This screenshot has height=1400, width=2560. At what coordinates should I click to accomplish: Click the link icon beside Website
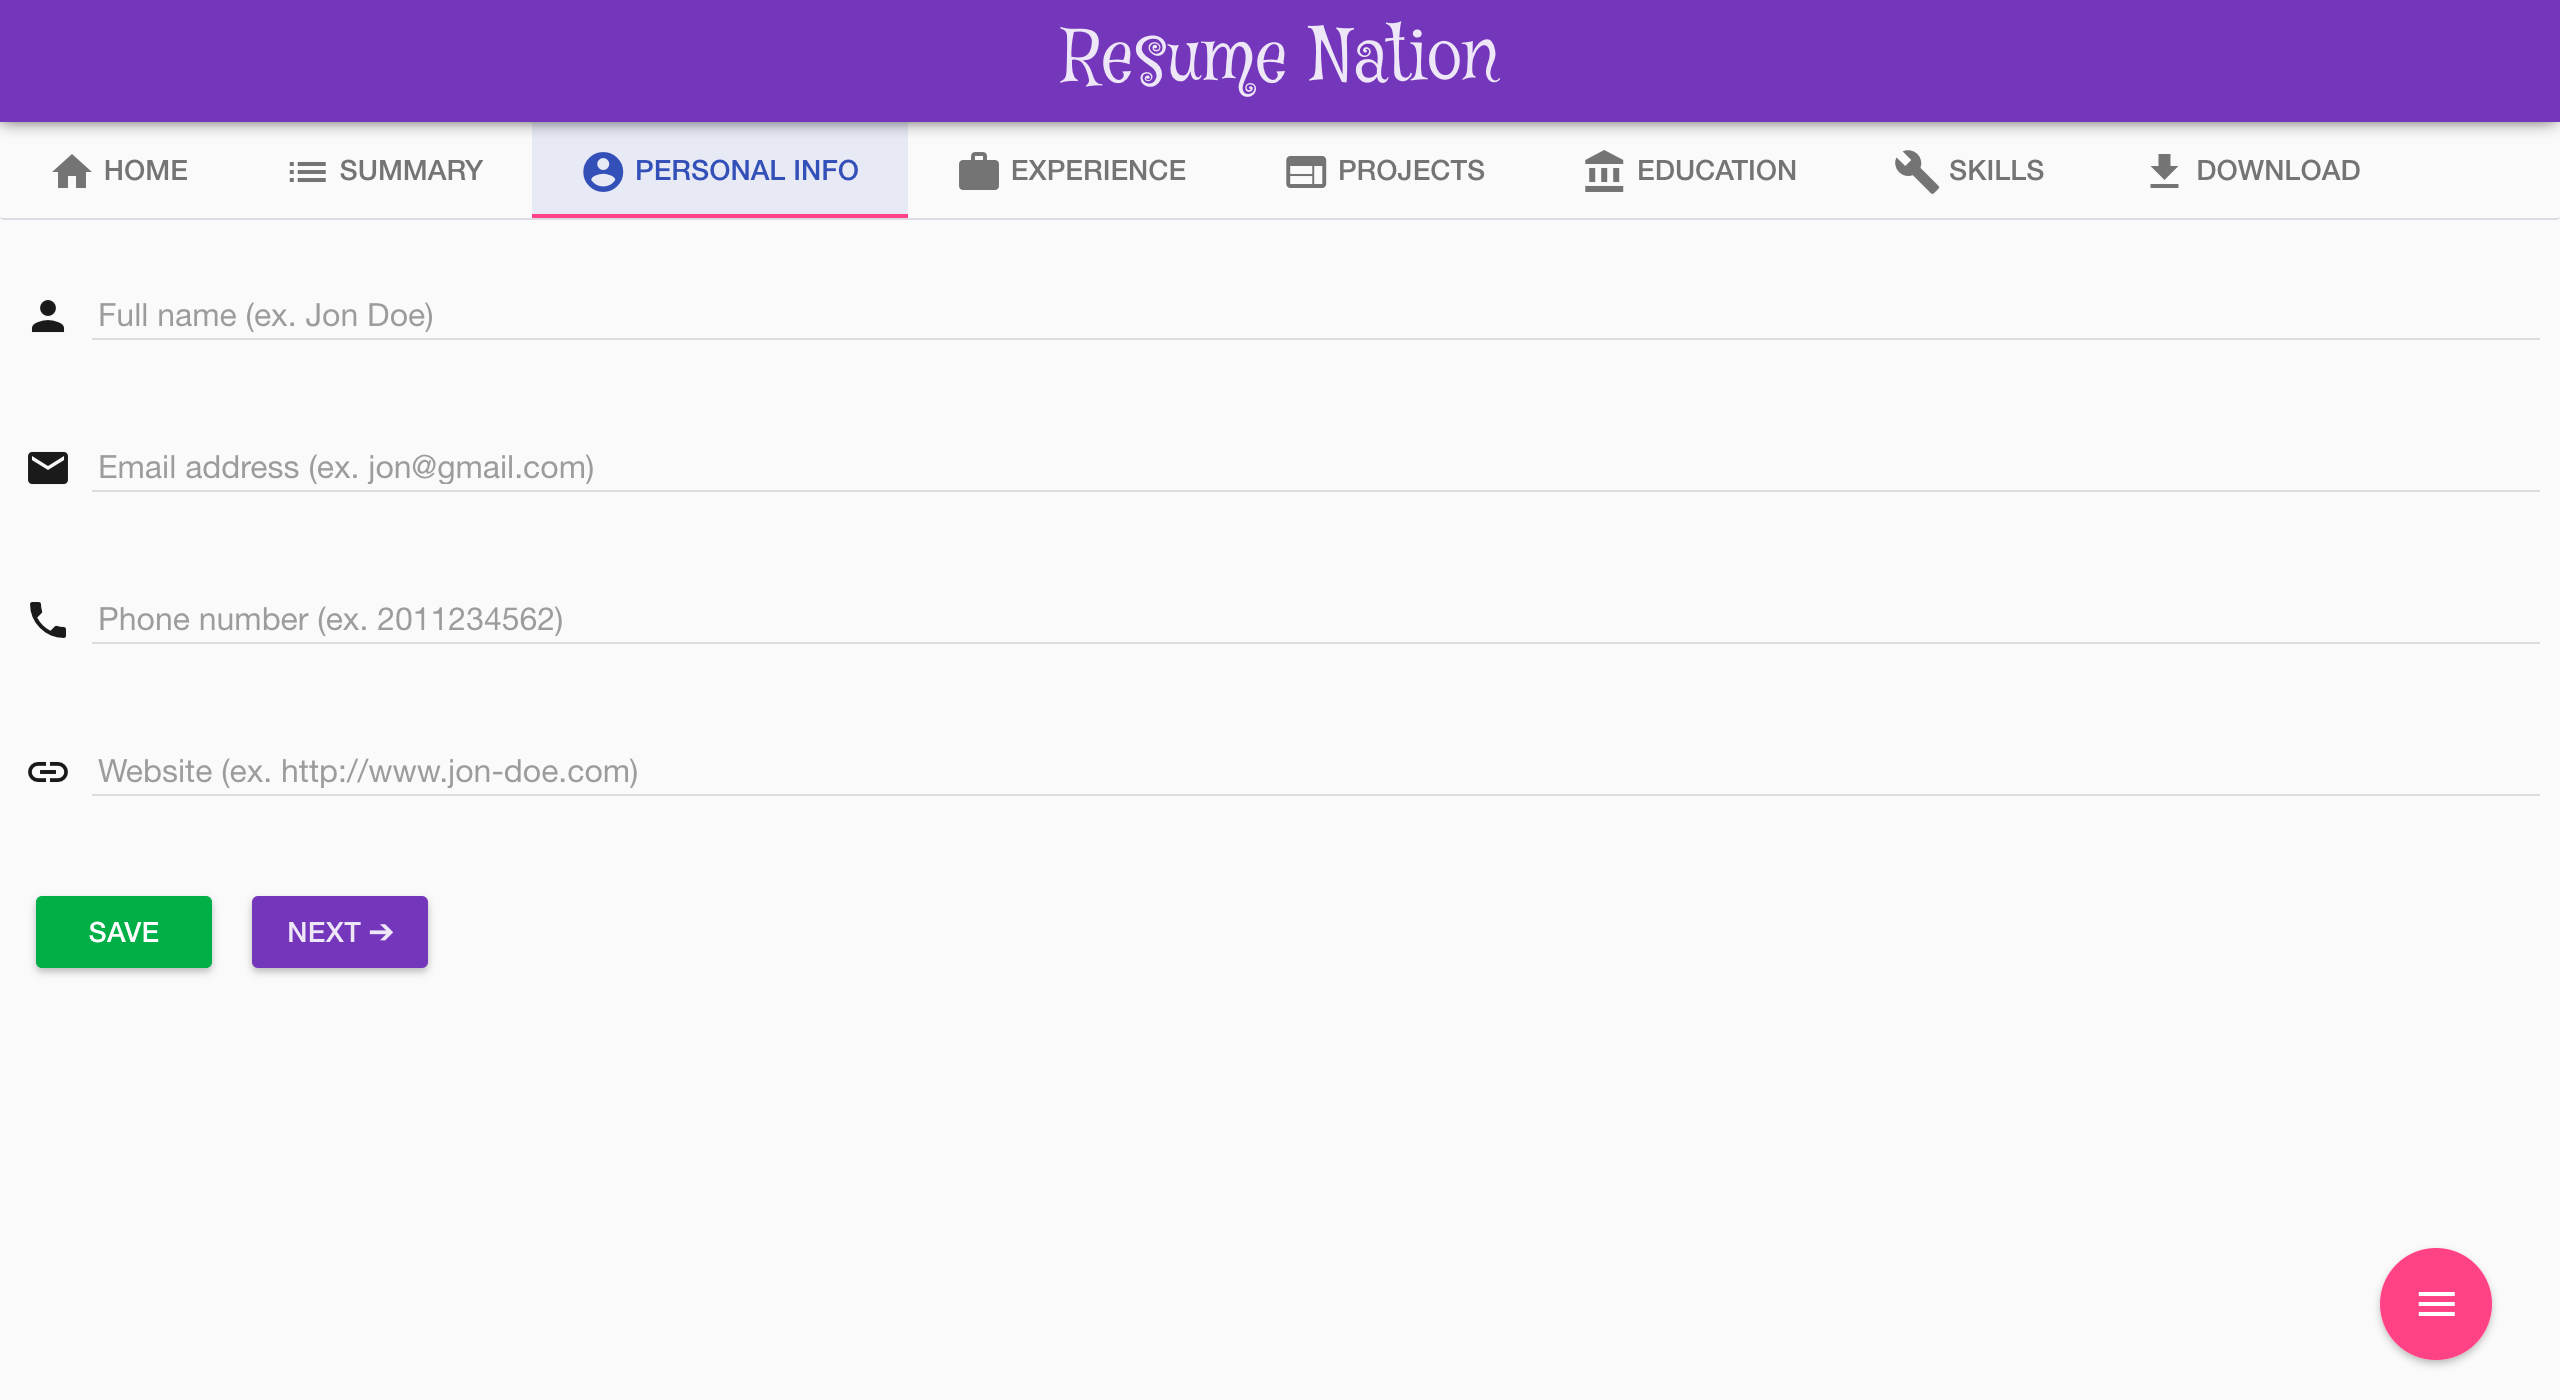(48, 771)
